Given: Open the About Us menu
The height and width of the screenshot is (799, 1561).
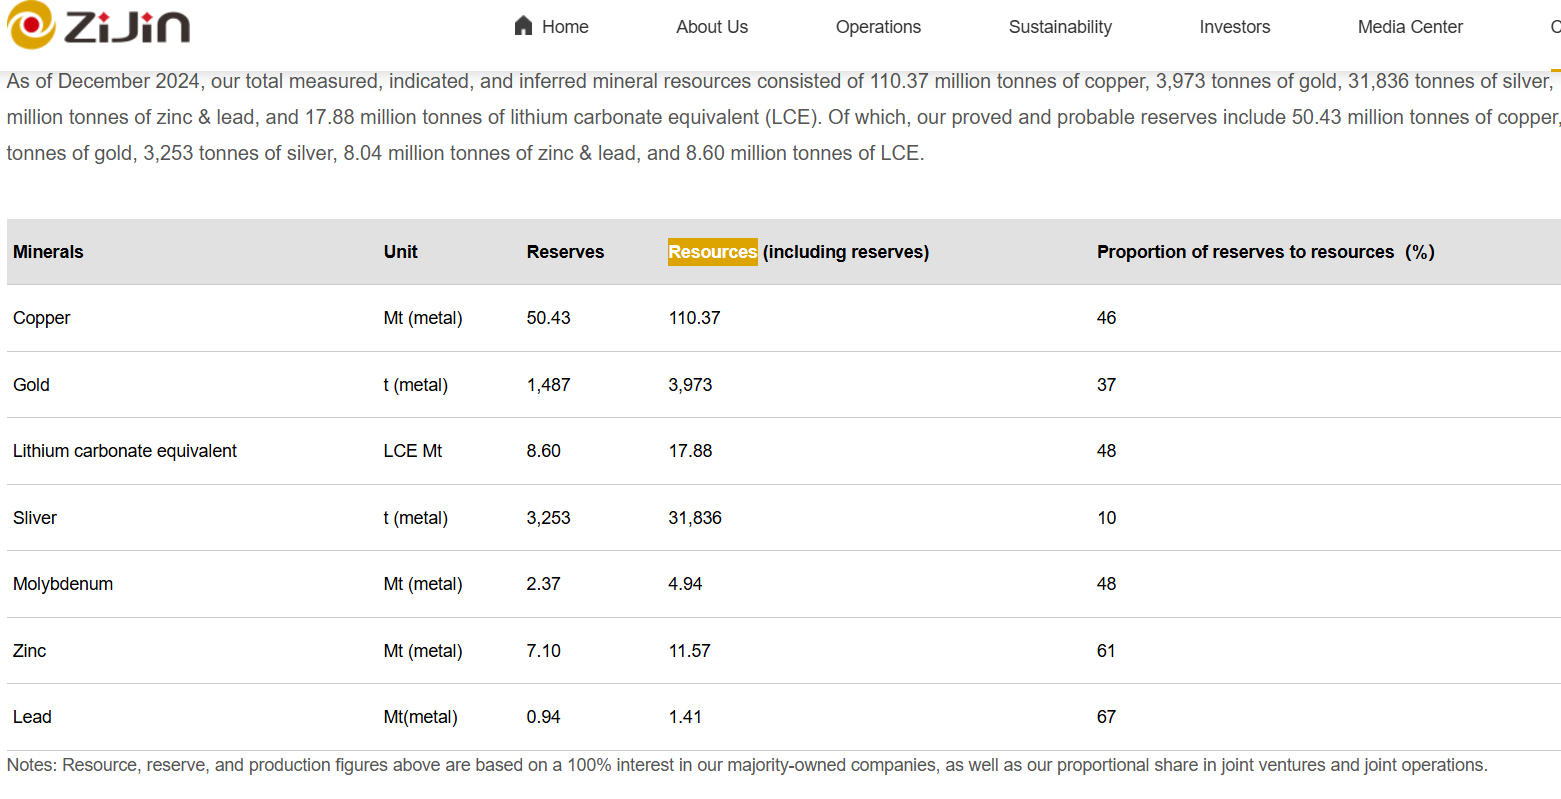Looking at the screenshot, I should 711,27.
